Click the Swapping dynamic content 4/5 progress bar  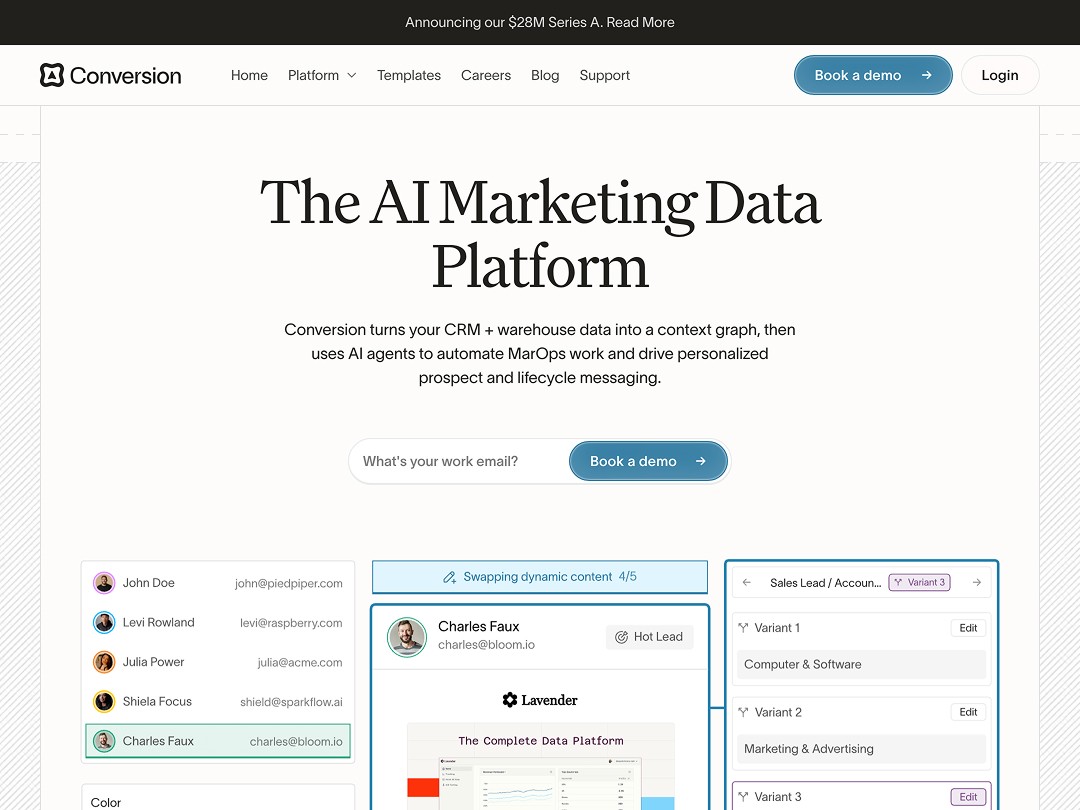point(540,577)
